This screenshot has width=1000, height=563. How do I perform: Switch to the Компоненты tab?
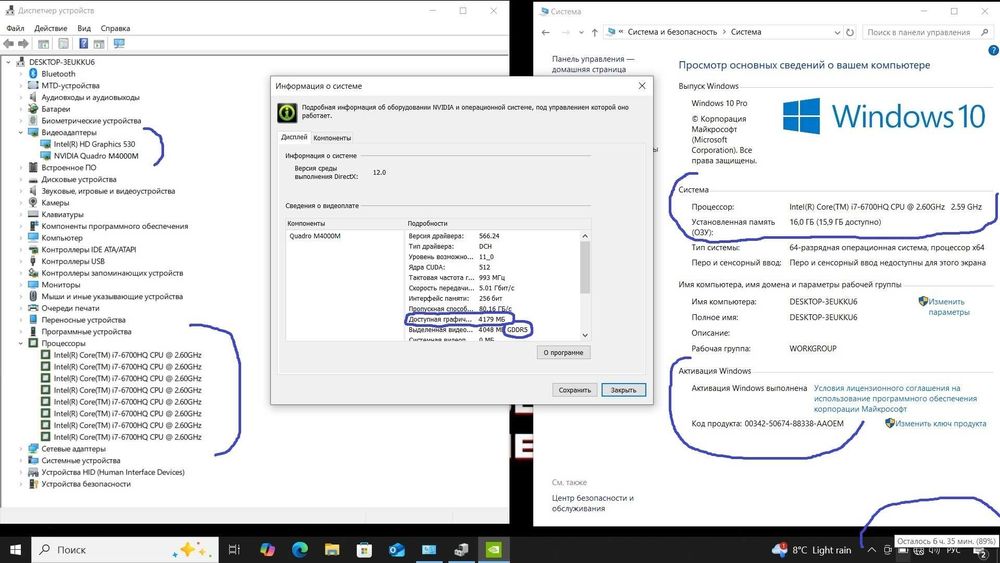pos(332,138)
